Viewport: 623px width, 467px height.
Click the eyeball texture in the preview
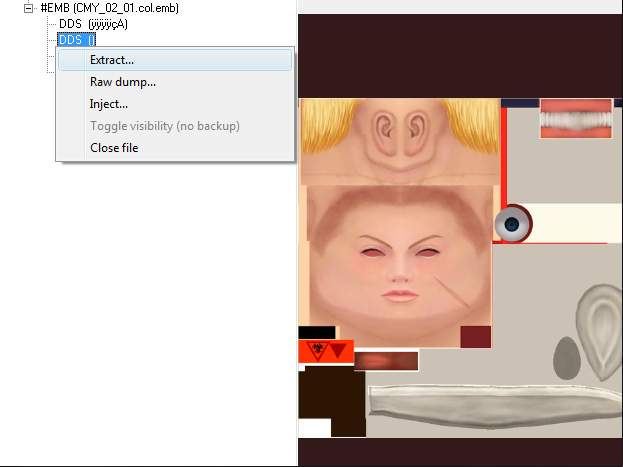click(x=512, y=224)
